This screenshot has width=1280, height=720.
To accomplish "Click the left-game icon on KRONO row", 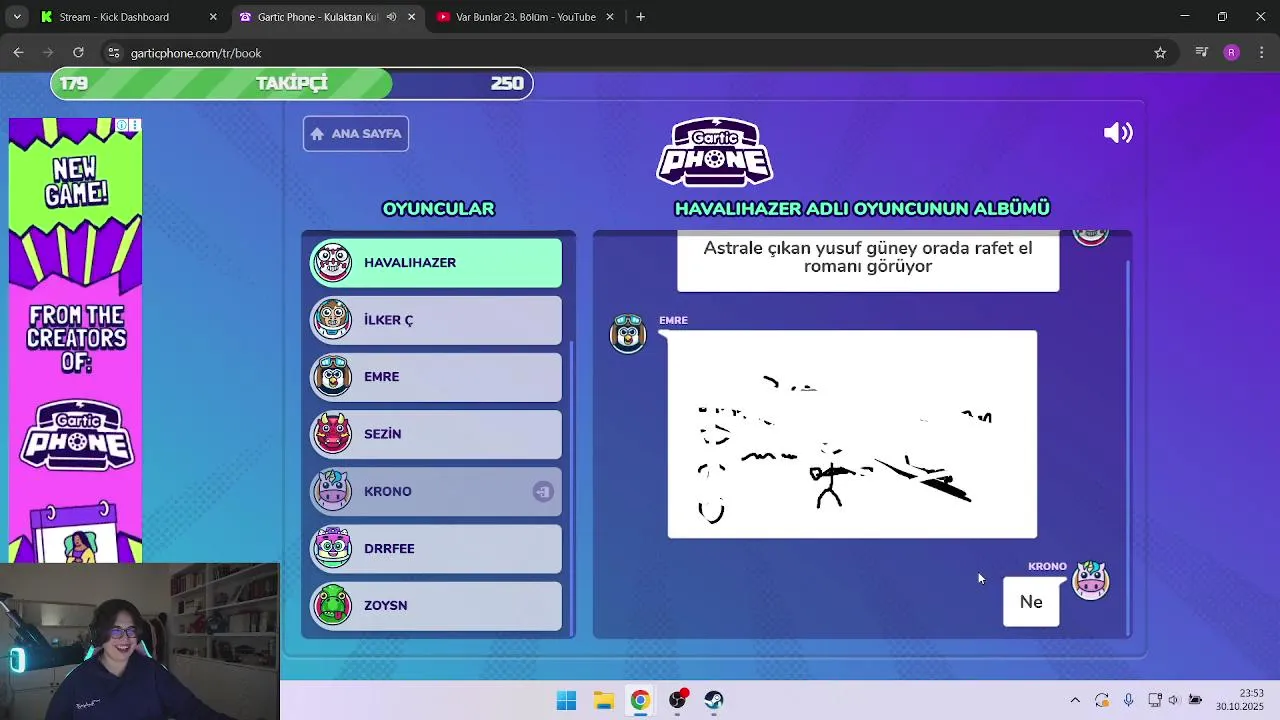I will pos(542,491).
